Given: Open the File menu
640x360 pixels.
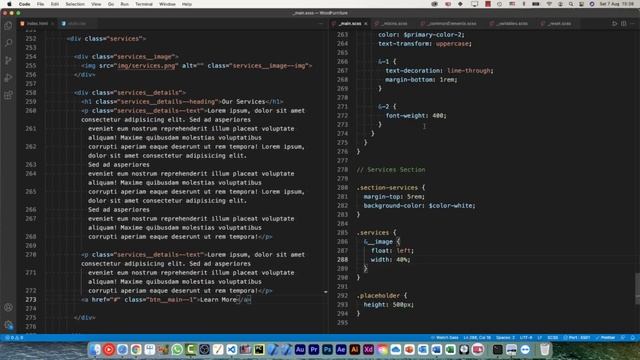Looking at the screenshot, I should click(x=40, y=4).
